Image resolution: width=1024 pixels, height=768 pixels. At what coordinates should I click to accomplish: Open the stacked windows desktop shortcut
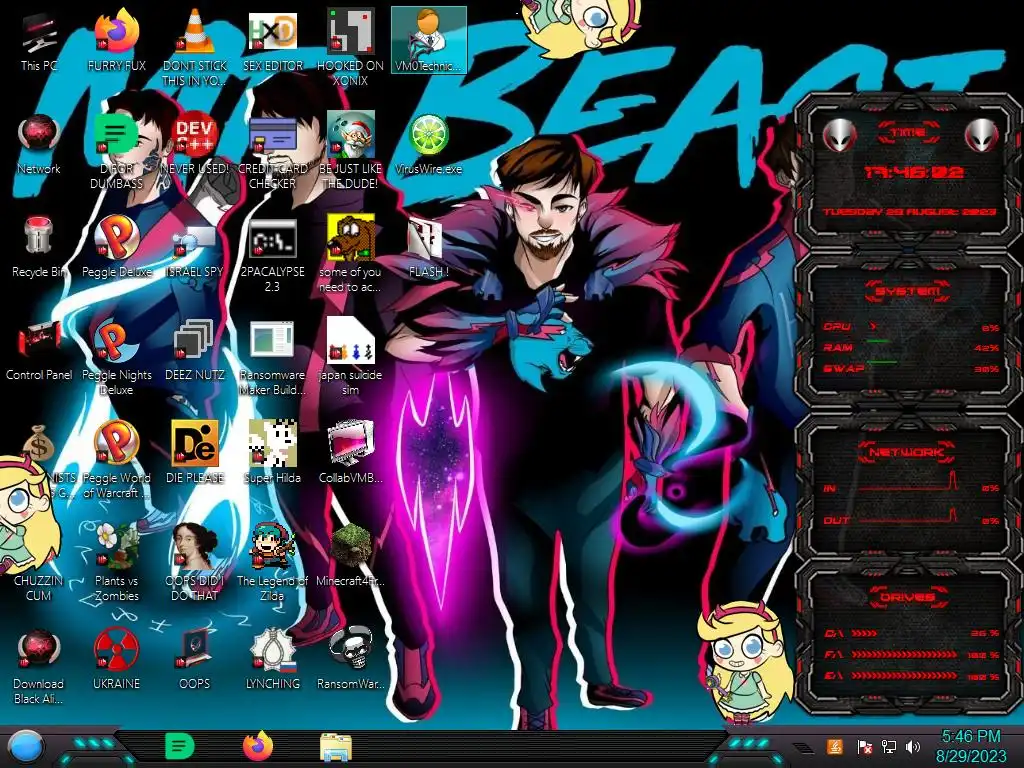click(195, 340)
